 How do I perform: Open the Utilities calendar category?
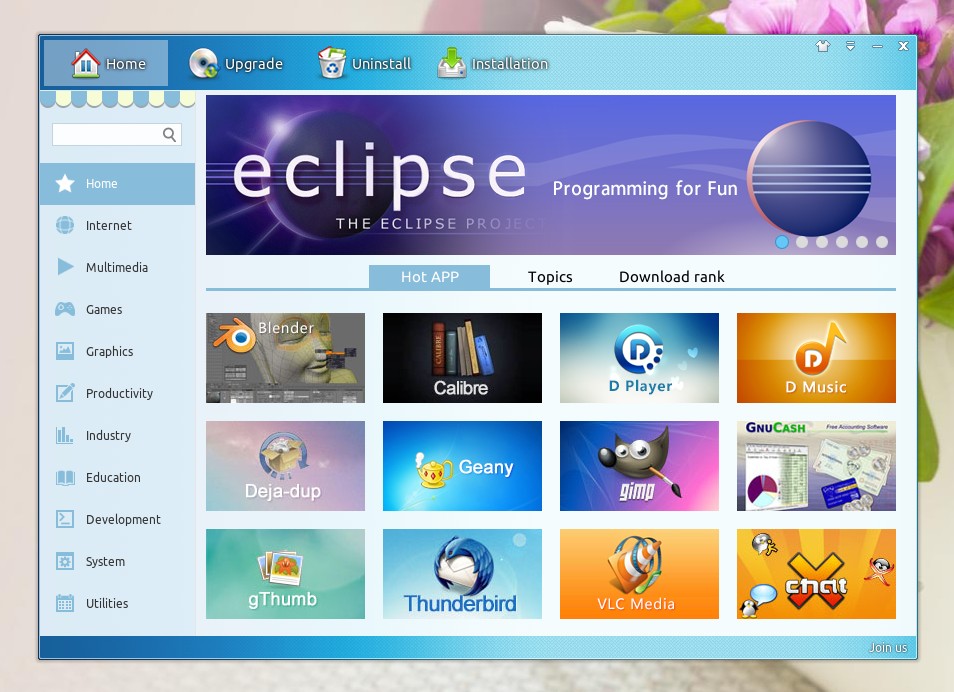(117, 604)
